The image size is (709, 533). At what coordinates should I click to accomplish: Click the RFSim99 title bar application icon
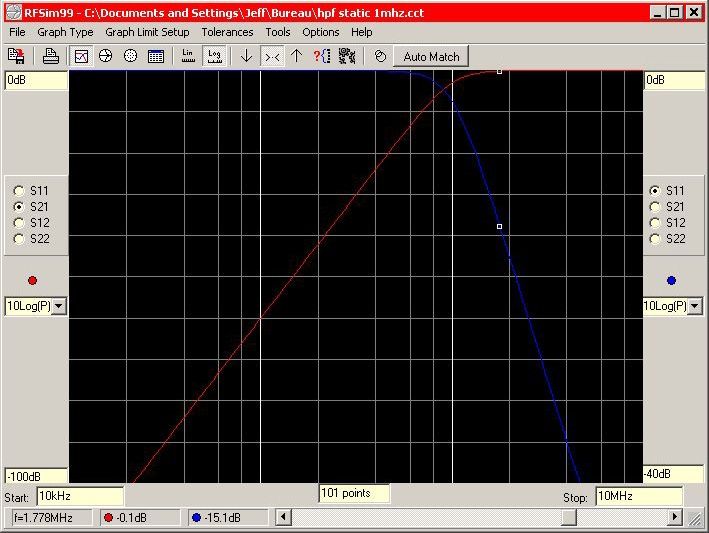[x=14, y=12]
